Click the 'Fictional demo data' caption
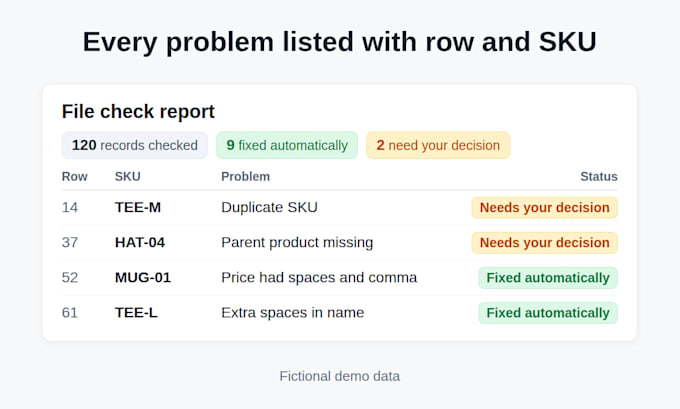 click(x=340, y=376)
